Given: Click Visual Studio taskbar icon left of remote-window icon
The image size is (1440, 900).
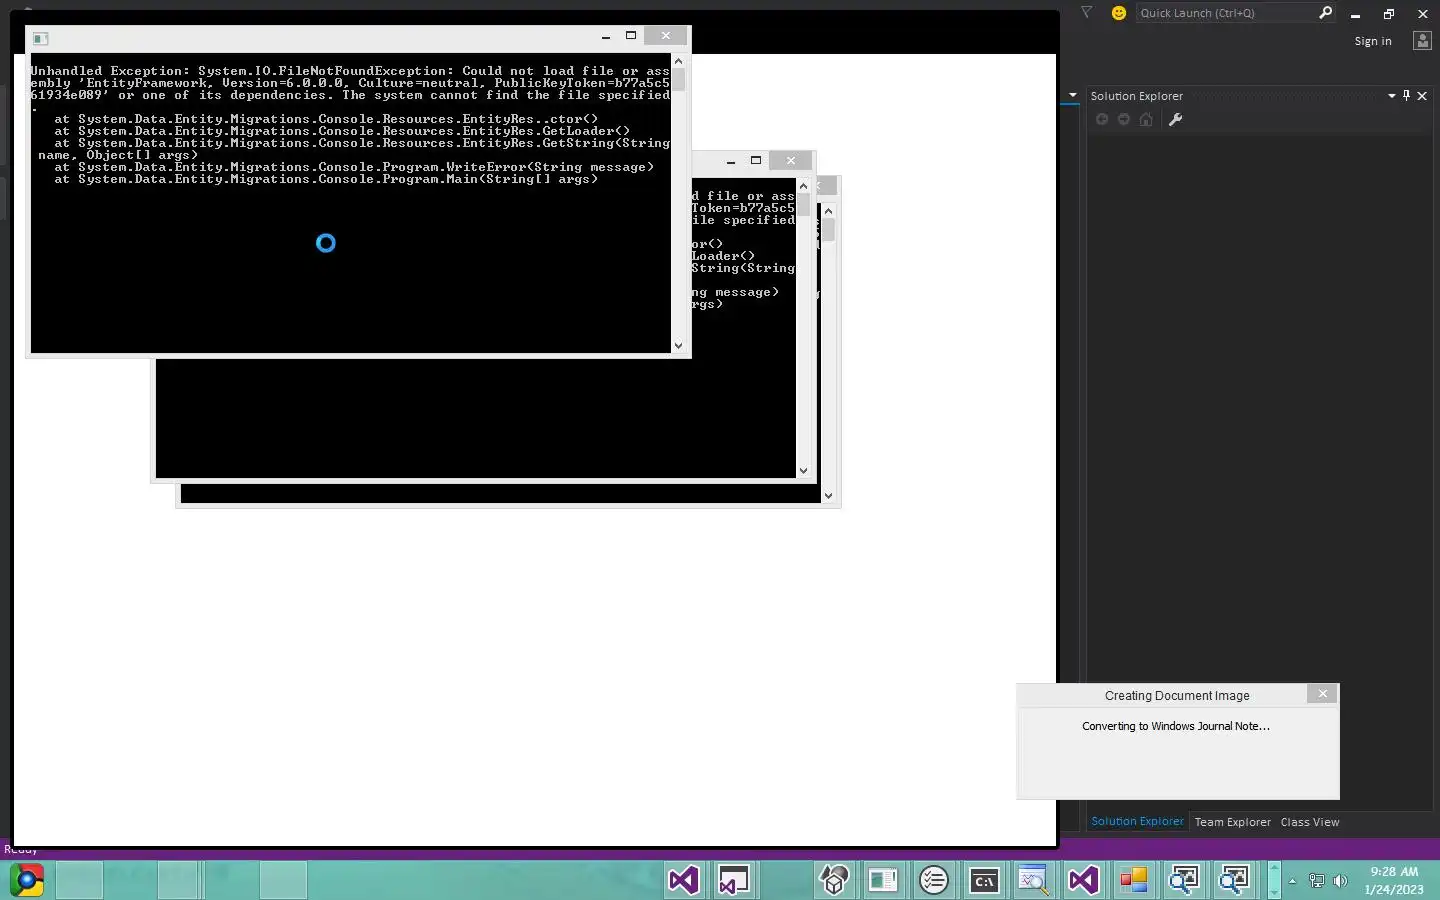Looking at the screenshot, I should (683, 880).
